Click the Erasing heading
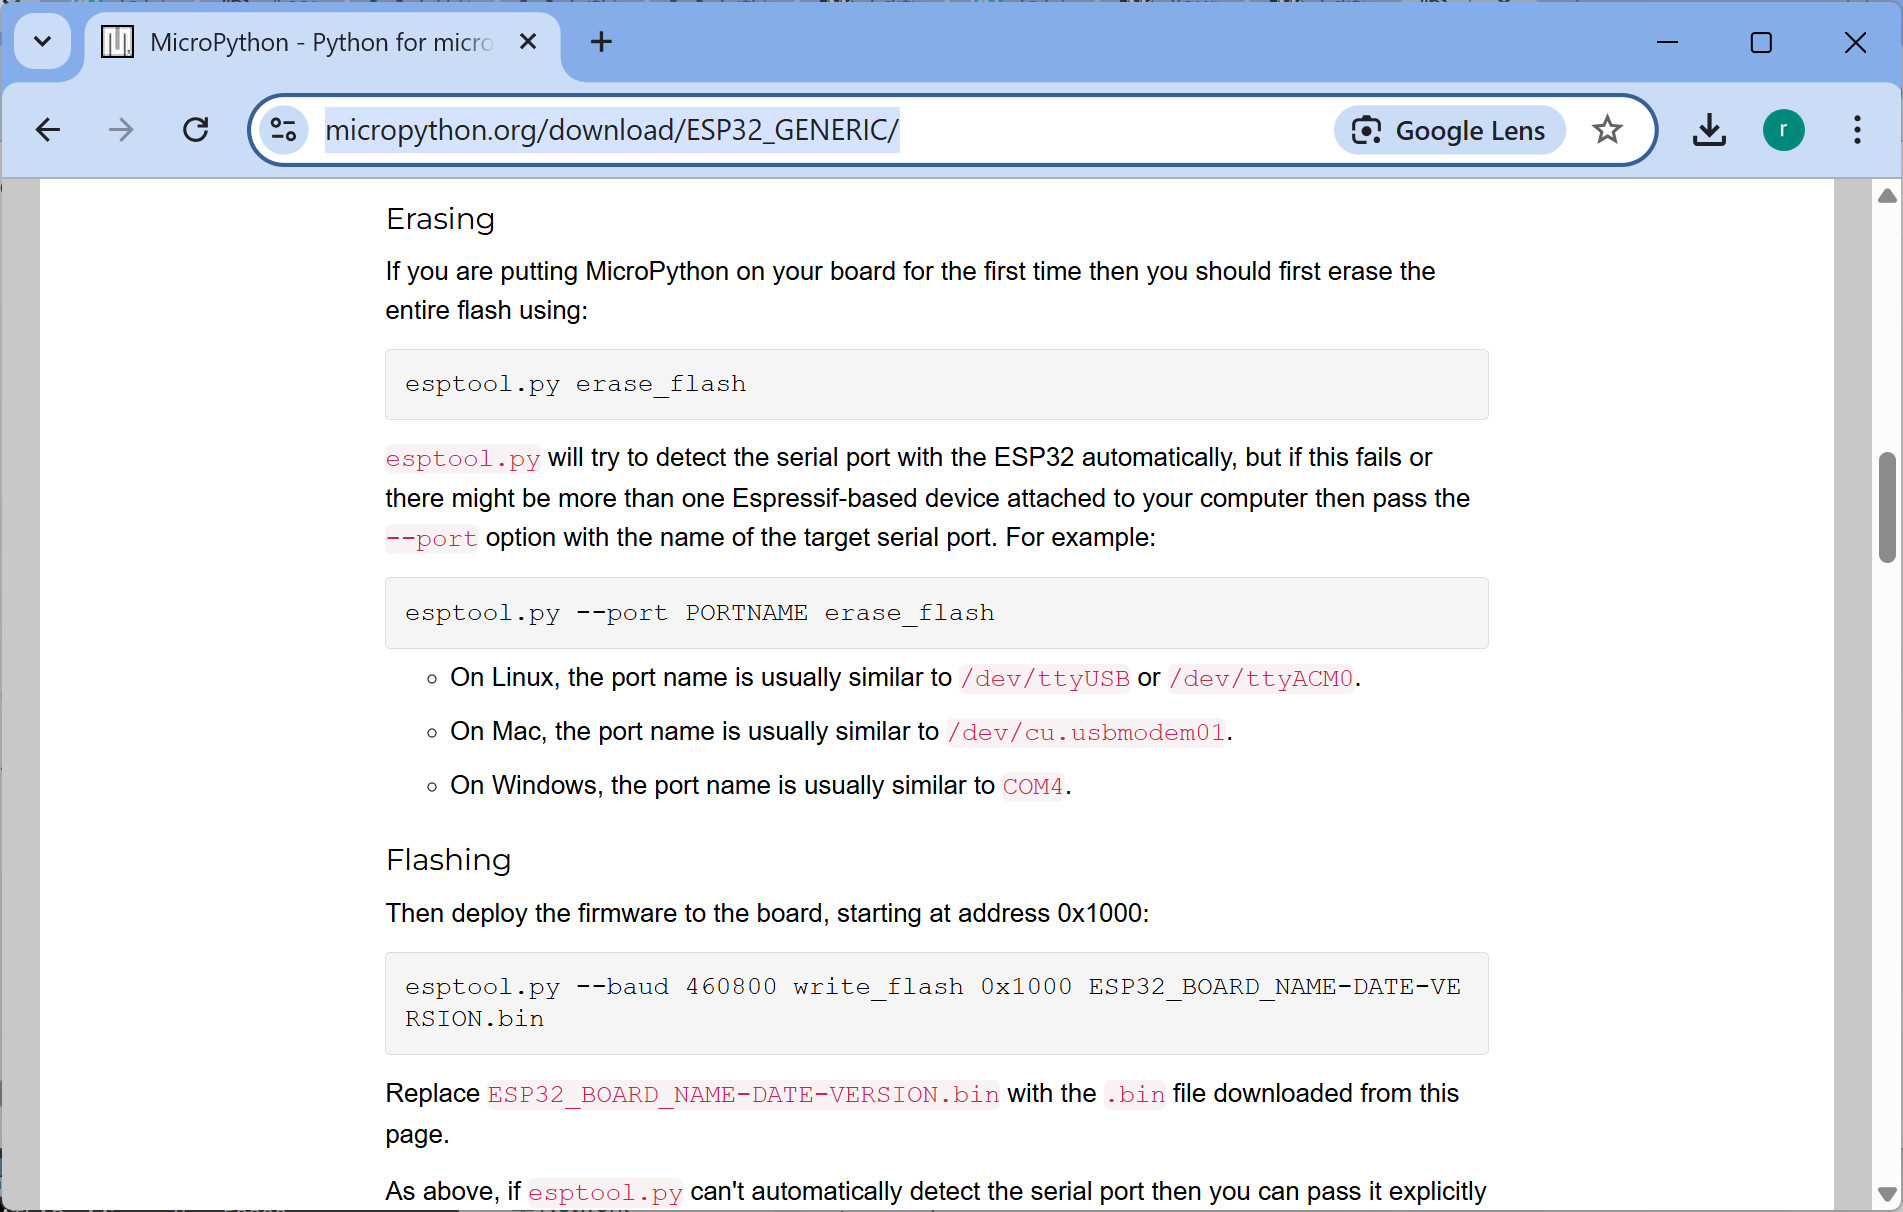1903x1212 pixels. tap(440, 219)
